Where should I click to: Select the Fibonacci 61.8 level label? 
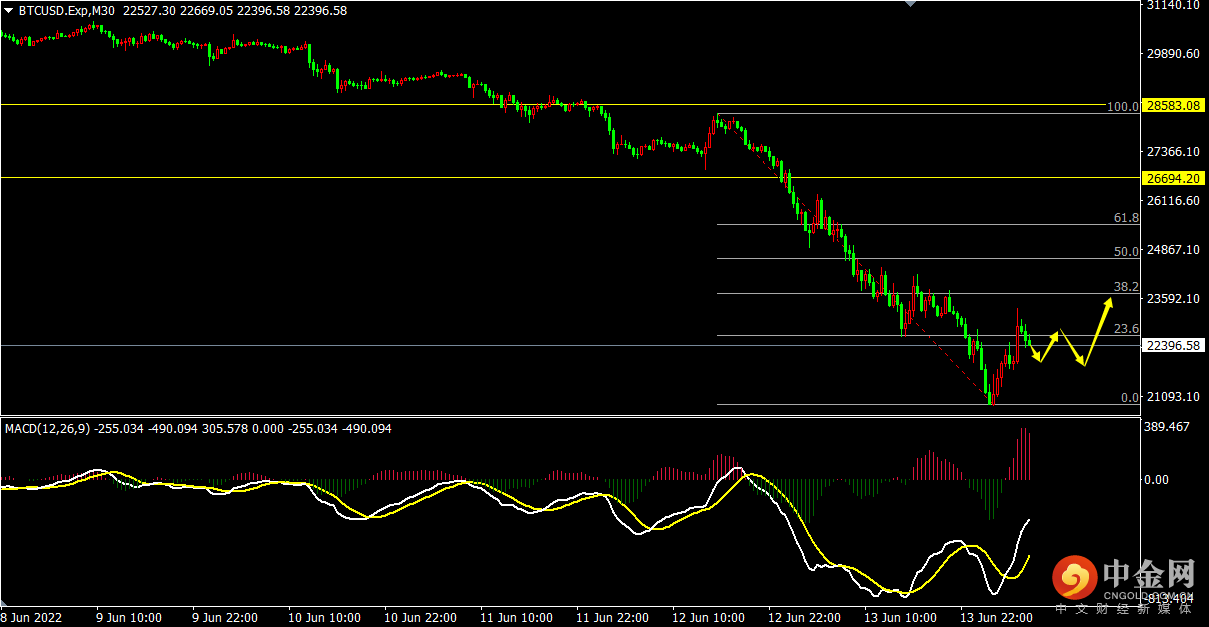tap(1126, 217)
